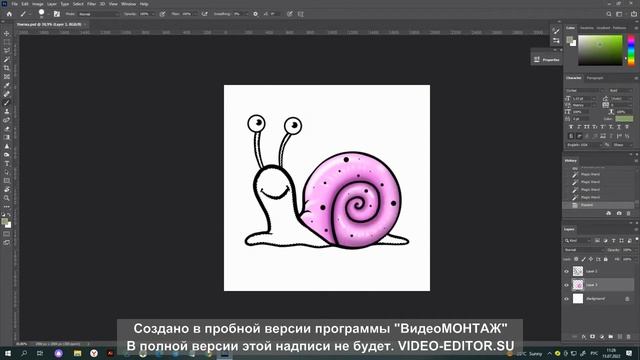The image size is (640, 360).
Task: Select the Zoom tool
Action: click(x=7, y=198)
